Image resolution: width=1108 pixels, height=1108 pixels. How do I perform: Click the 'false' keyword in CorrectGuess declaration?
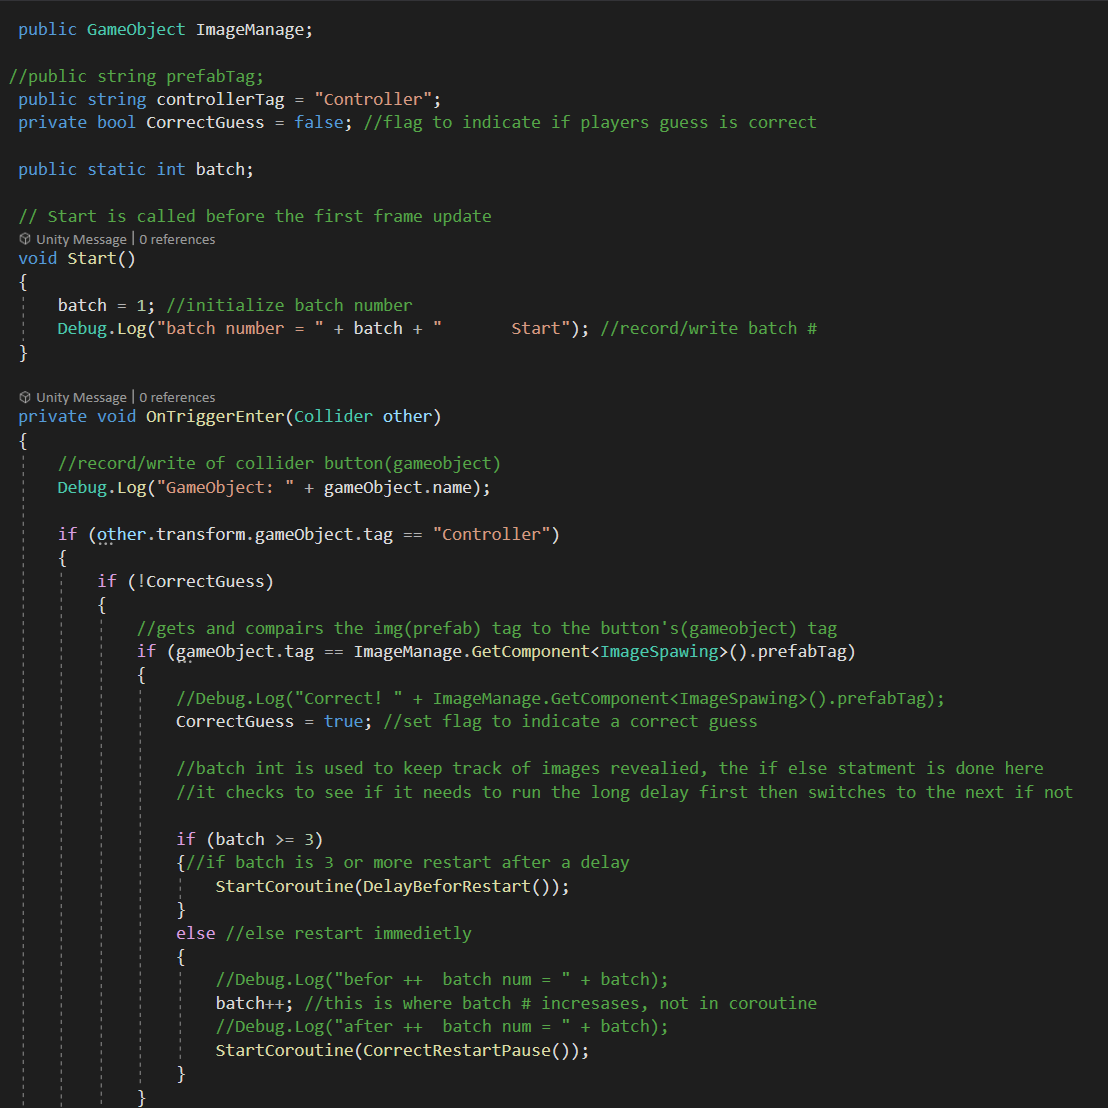[319, 123]
